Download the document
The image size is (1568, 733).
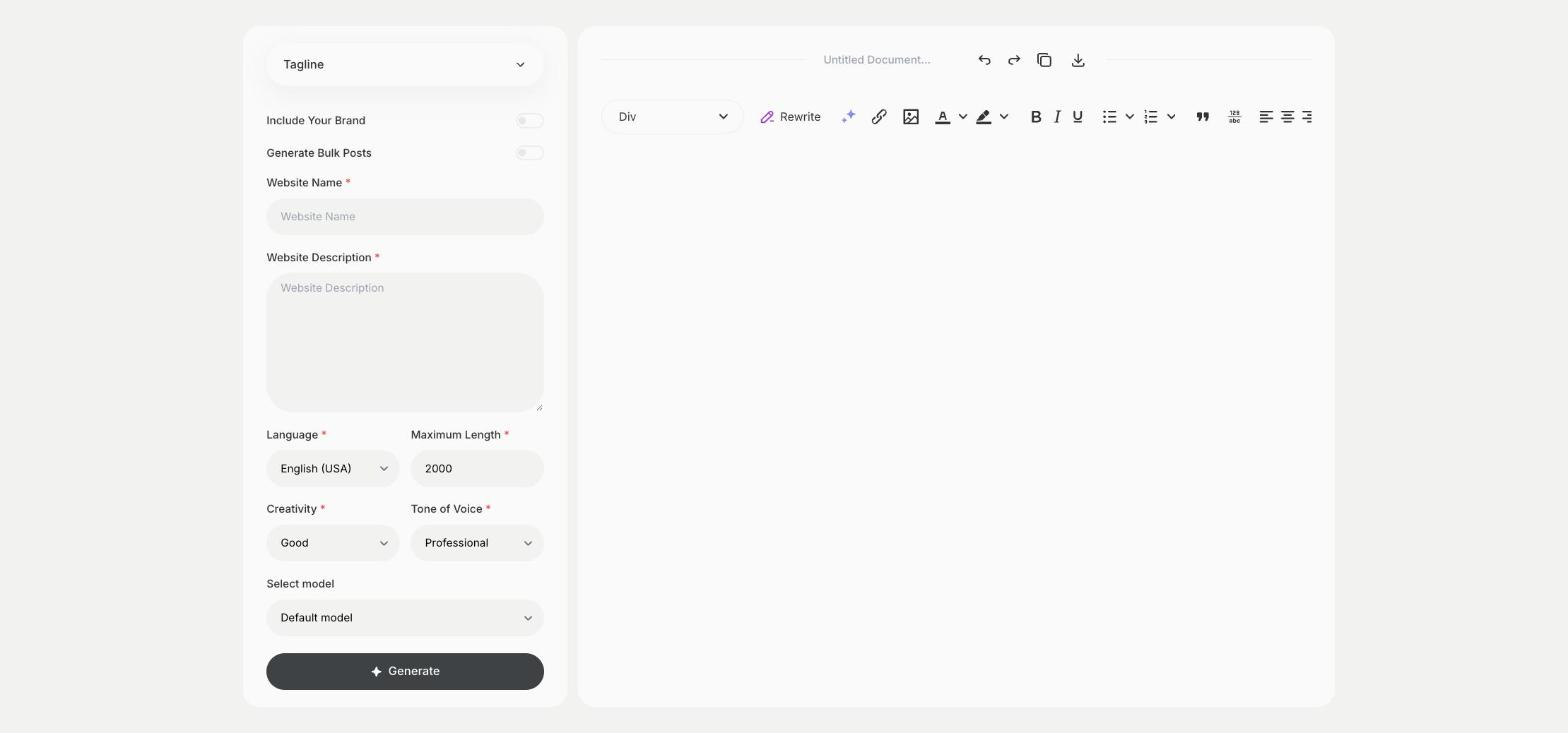click(1078, 60)
